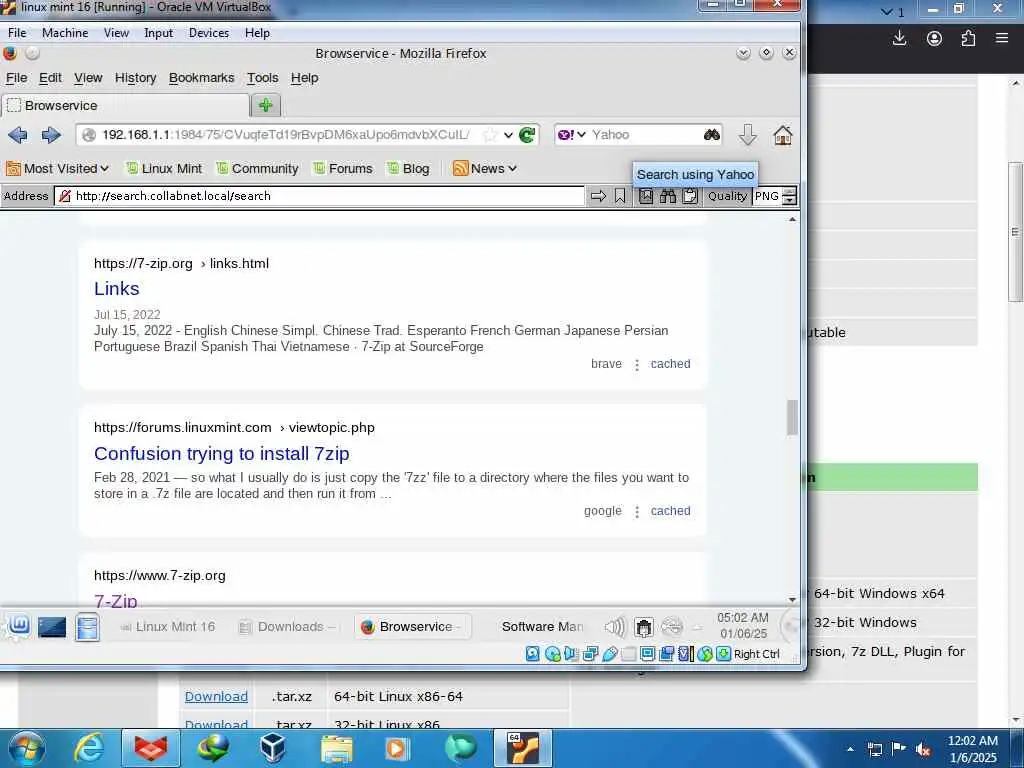Open Confusion trying to install 7zip result
Viewport: 1024px width, 768px height.
221,453
